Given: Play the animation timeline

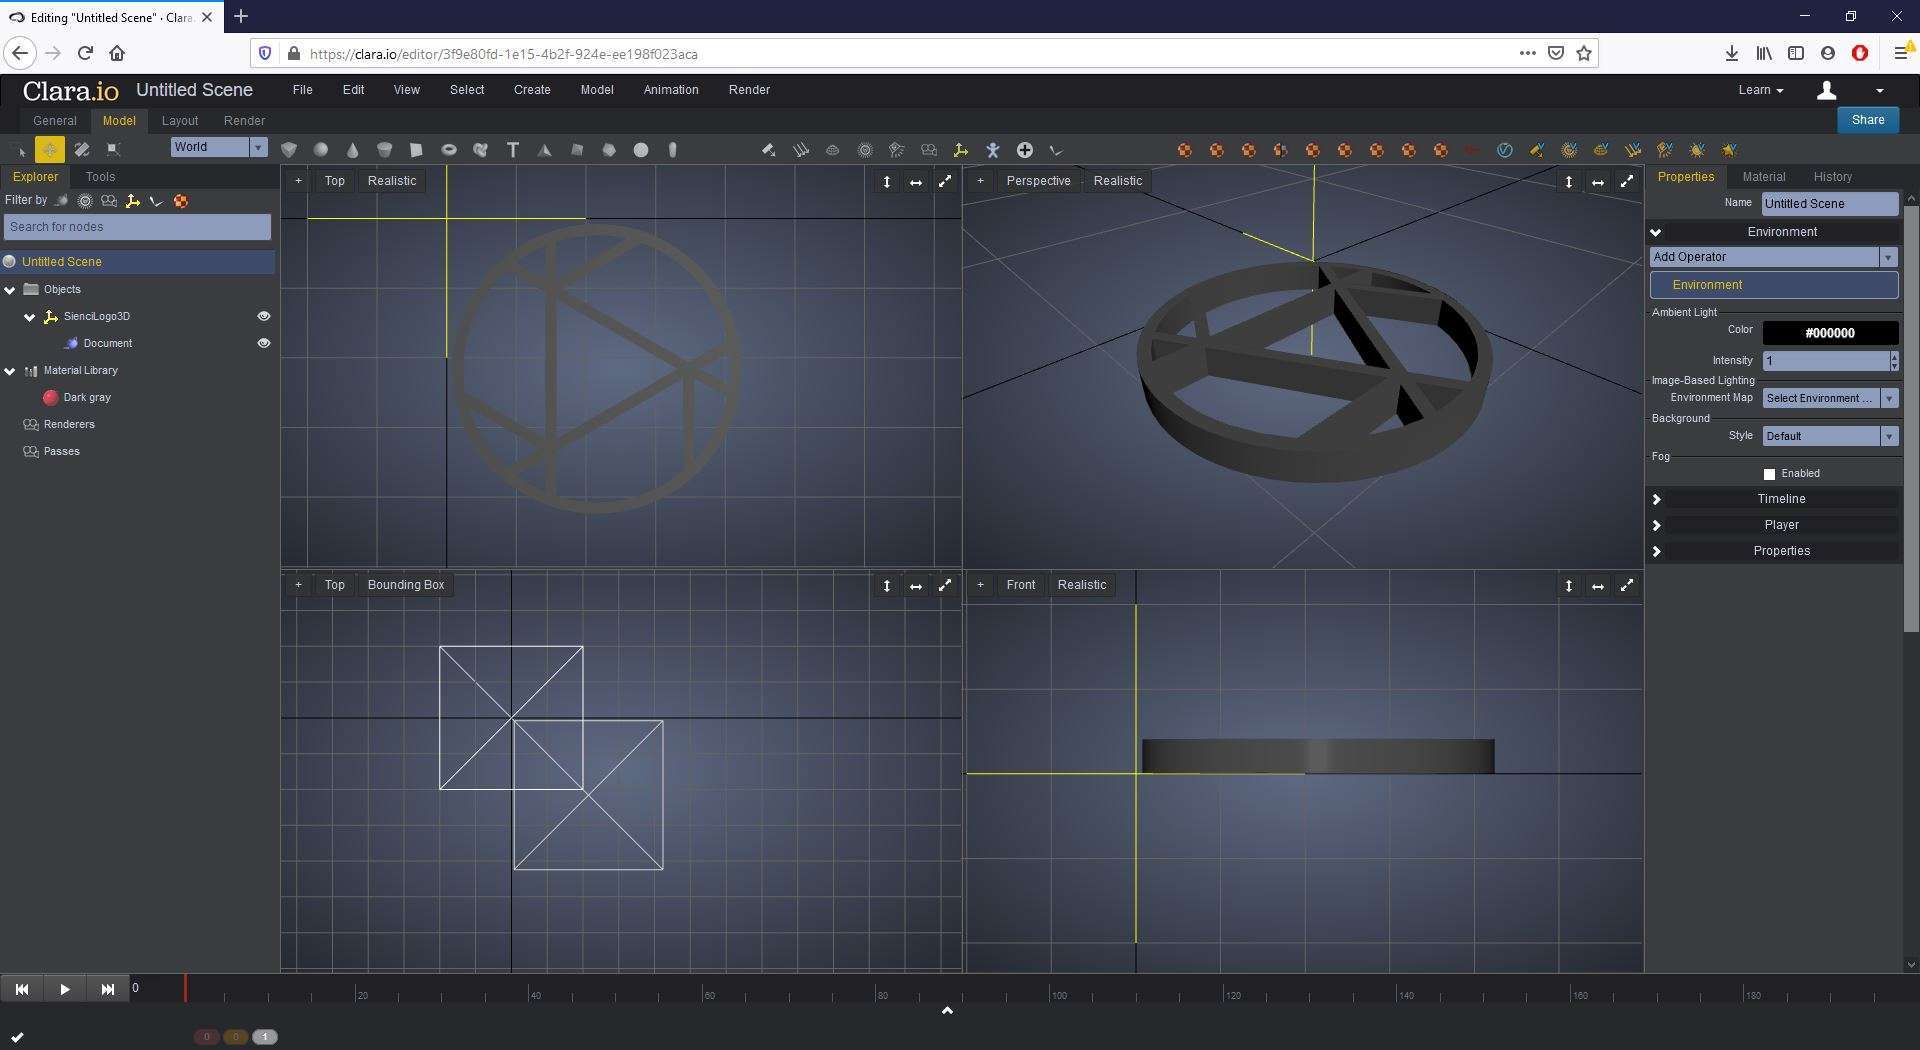Looking at the screenshot, I should point(65,989).
